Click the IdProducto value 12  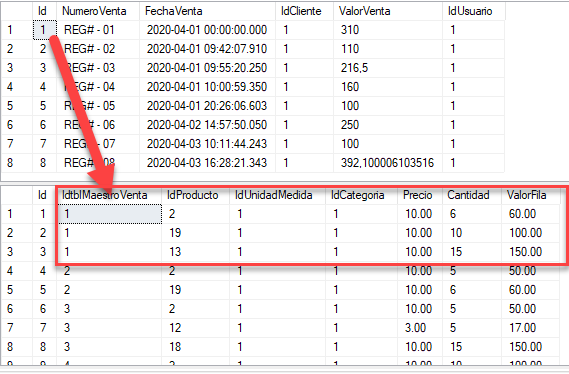coord(196,328)
